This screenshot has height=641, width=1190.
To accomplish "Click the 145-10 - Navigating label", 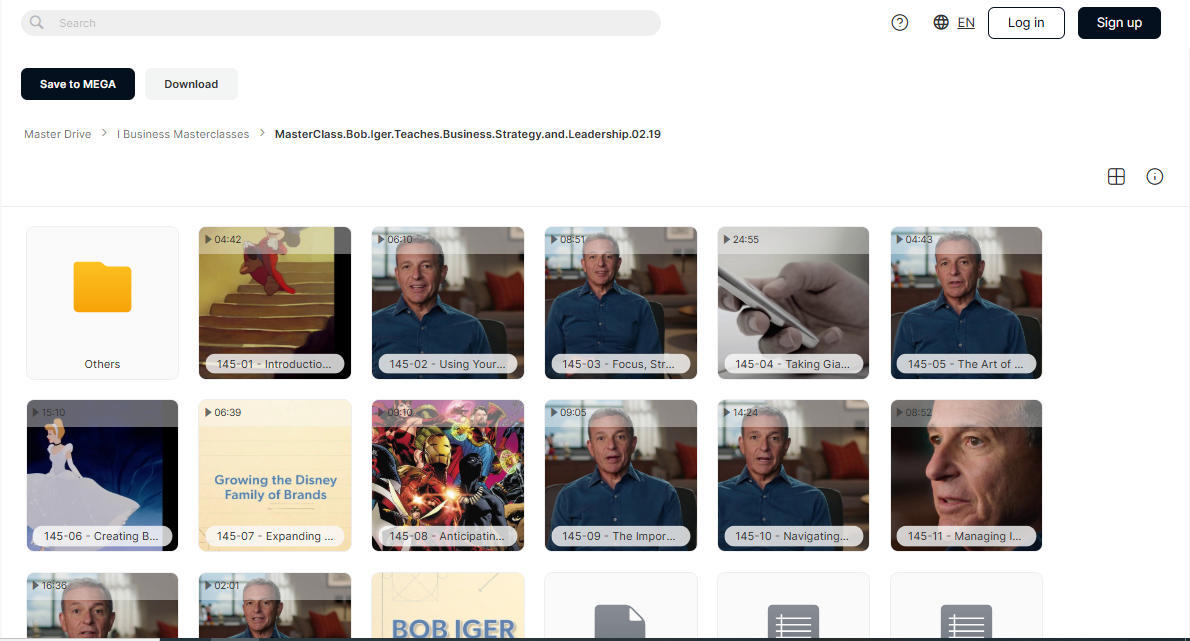I will coord(792,536).
